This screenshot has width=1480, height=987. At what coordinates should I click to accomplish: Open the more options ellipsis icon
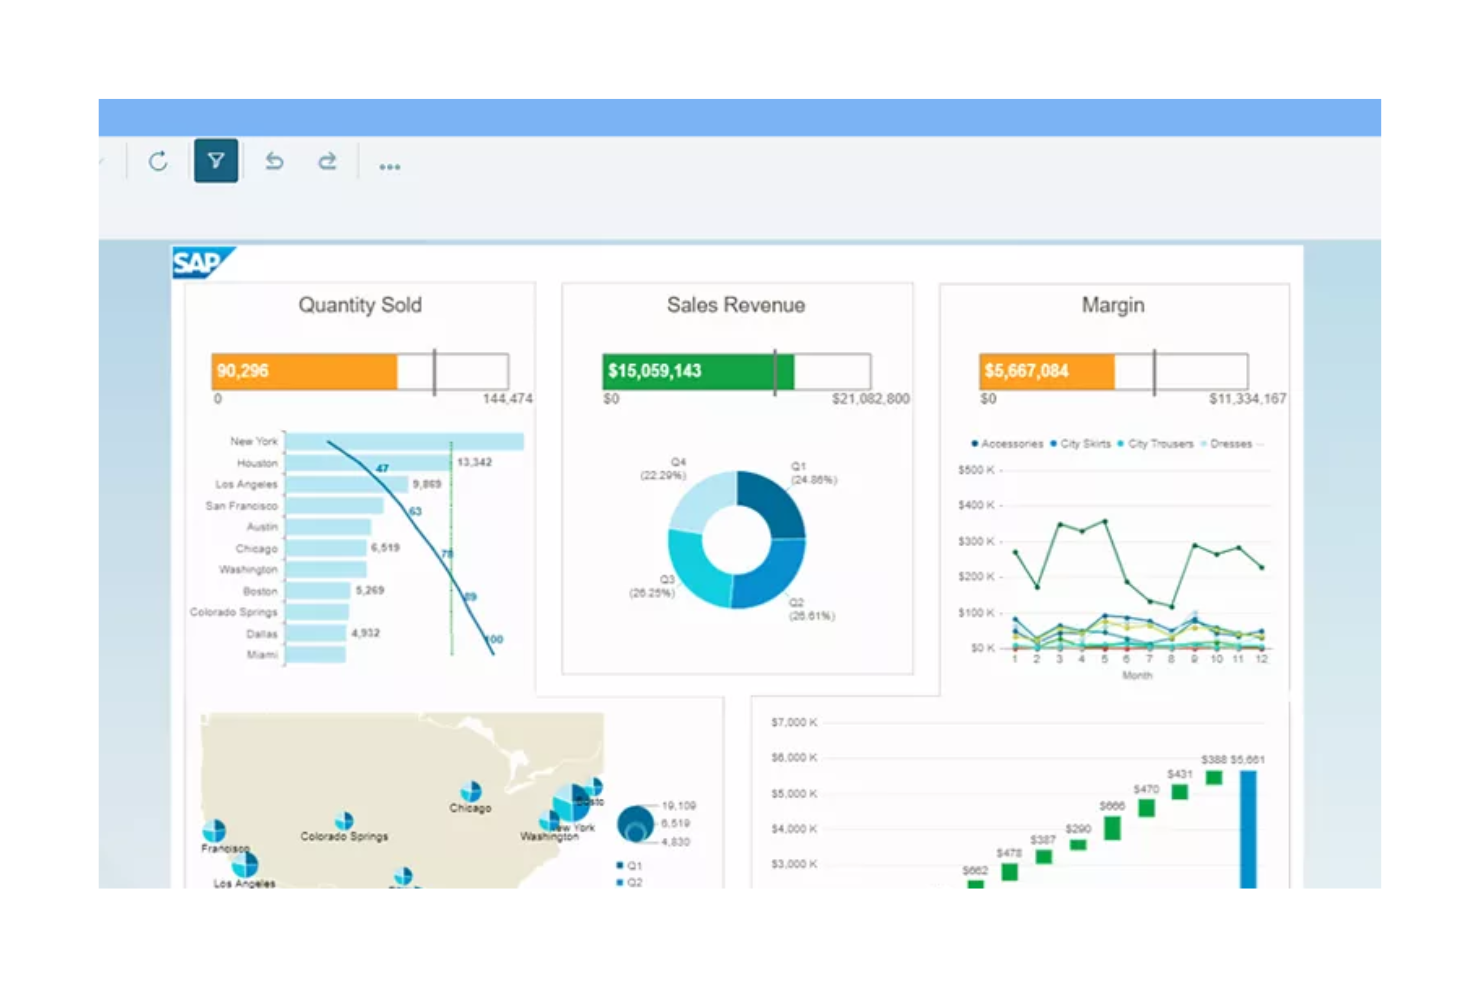(x=390, y=165)
